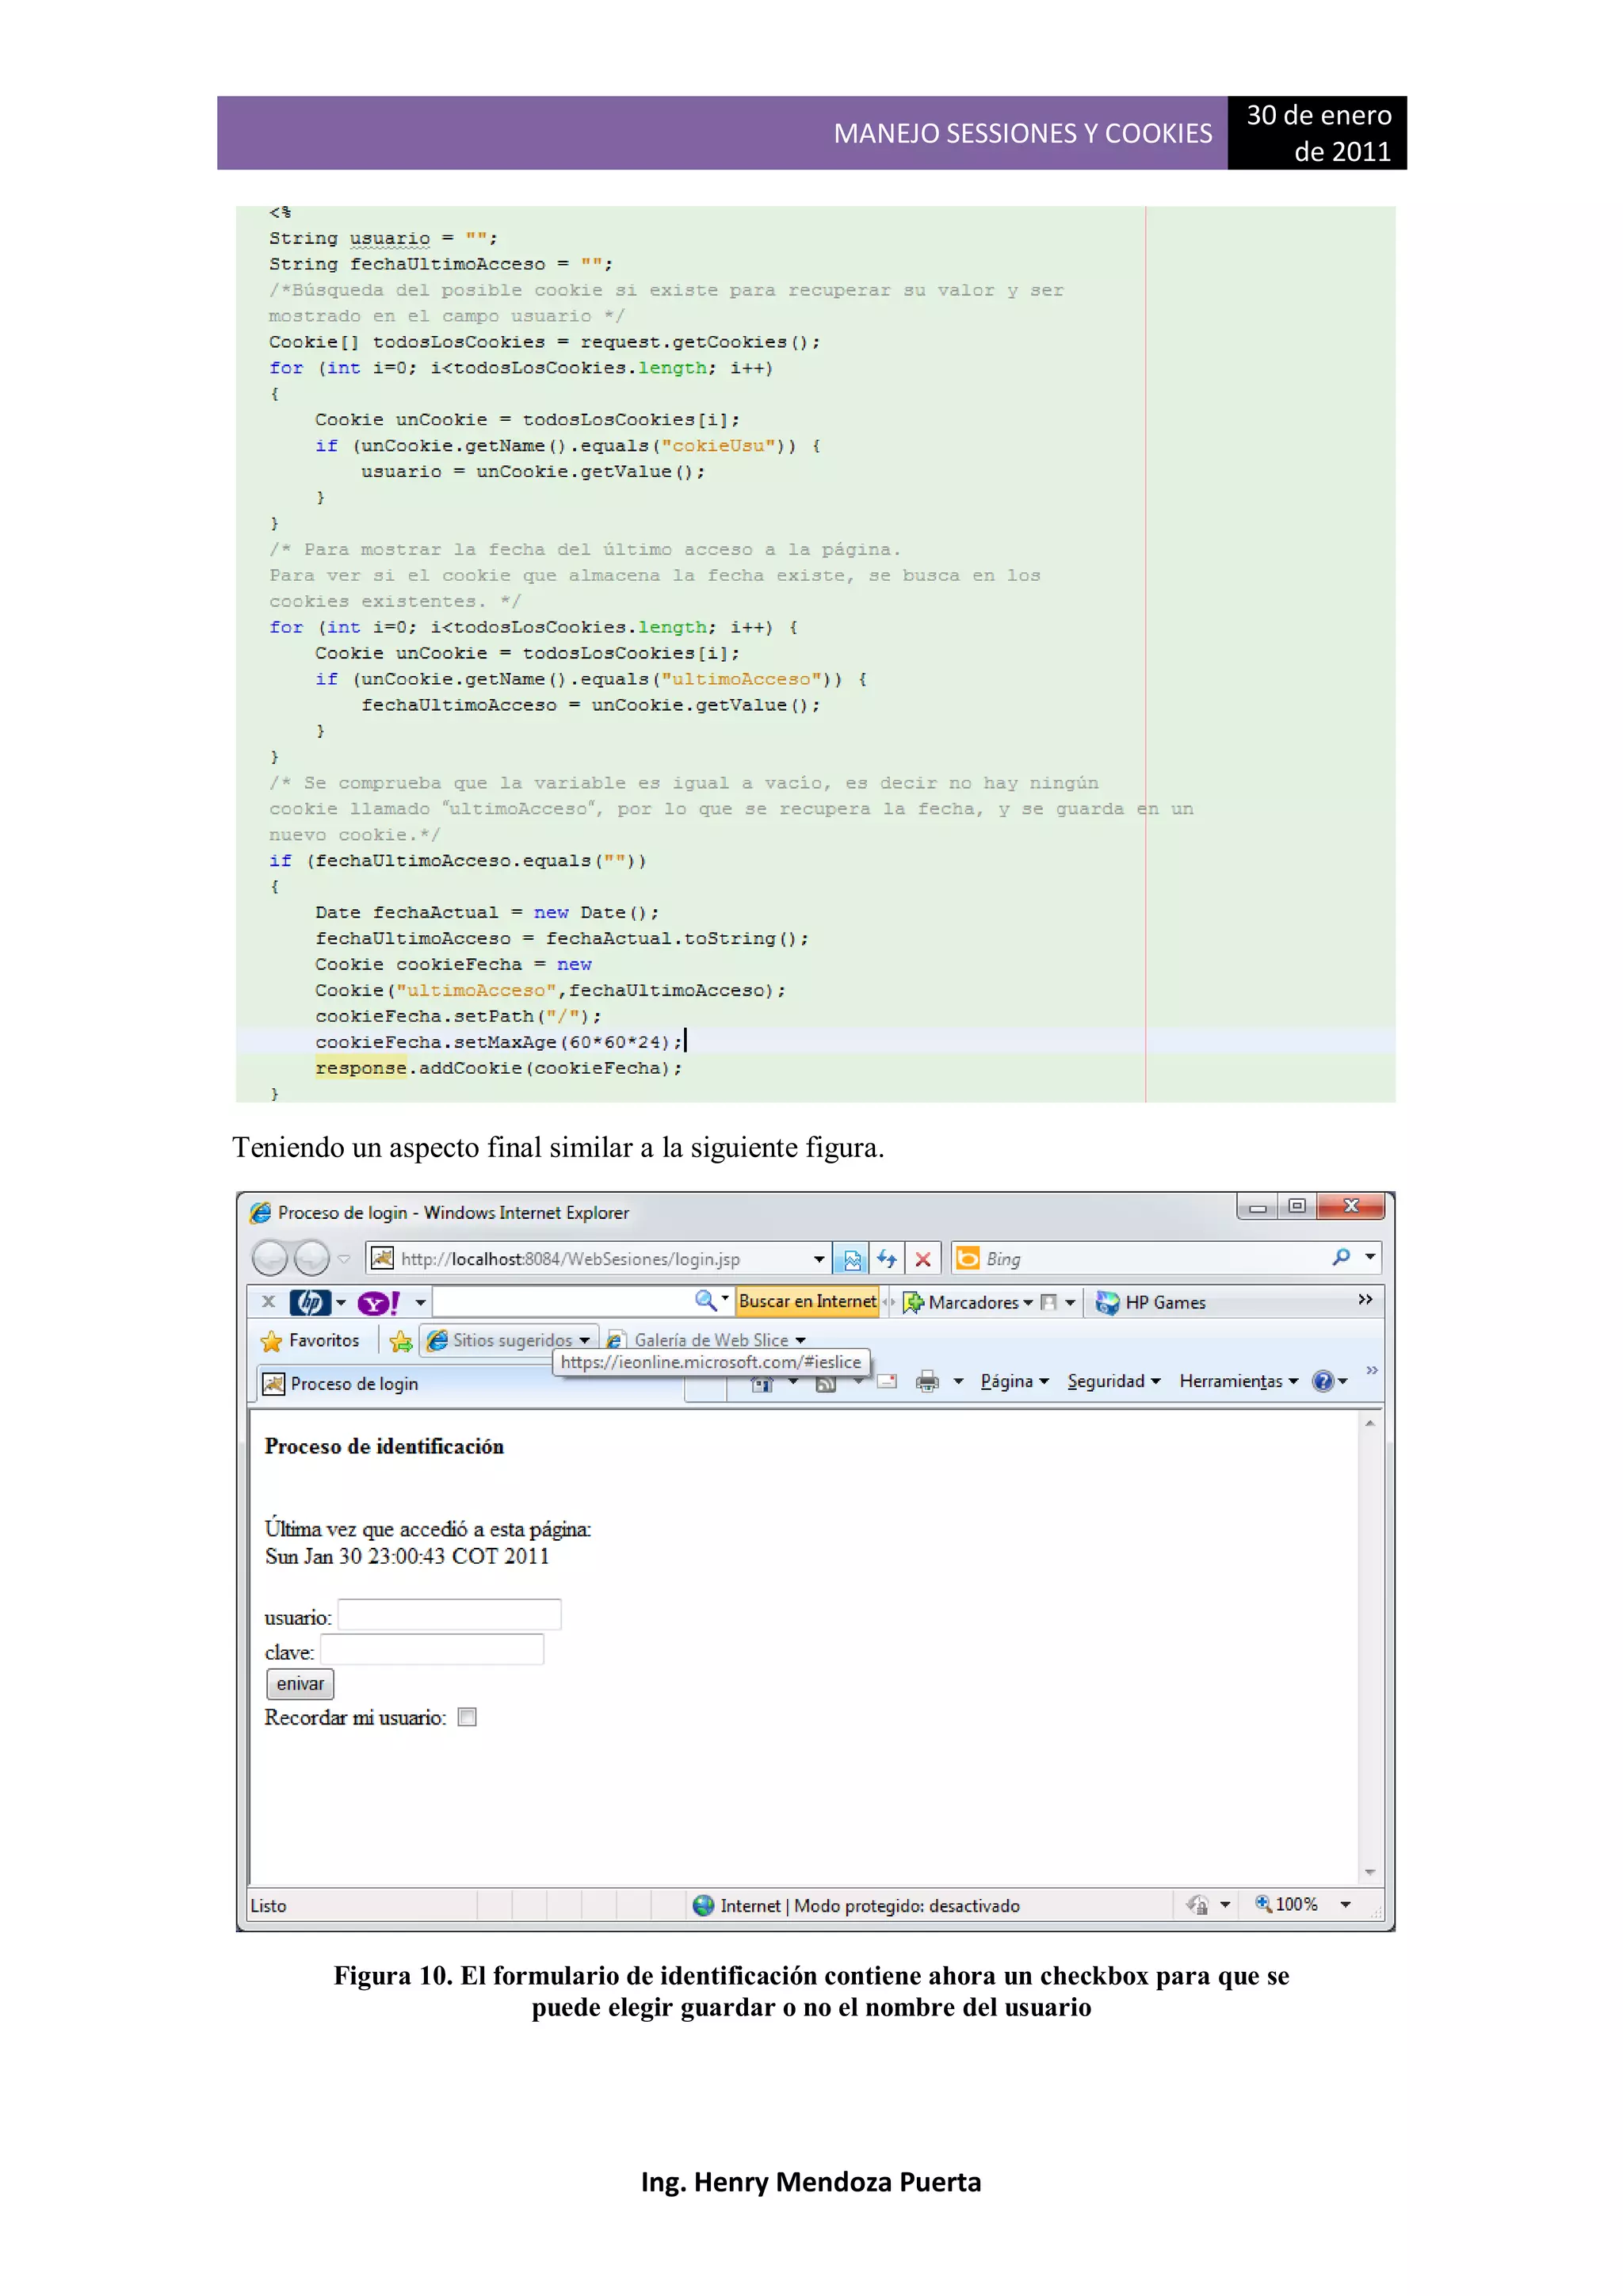The width and height of the screenshot is (1623, 2296).
Task: Click the Buscar en Internet button
Action: (x=807, y=1301)
